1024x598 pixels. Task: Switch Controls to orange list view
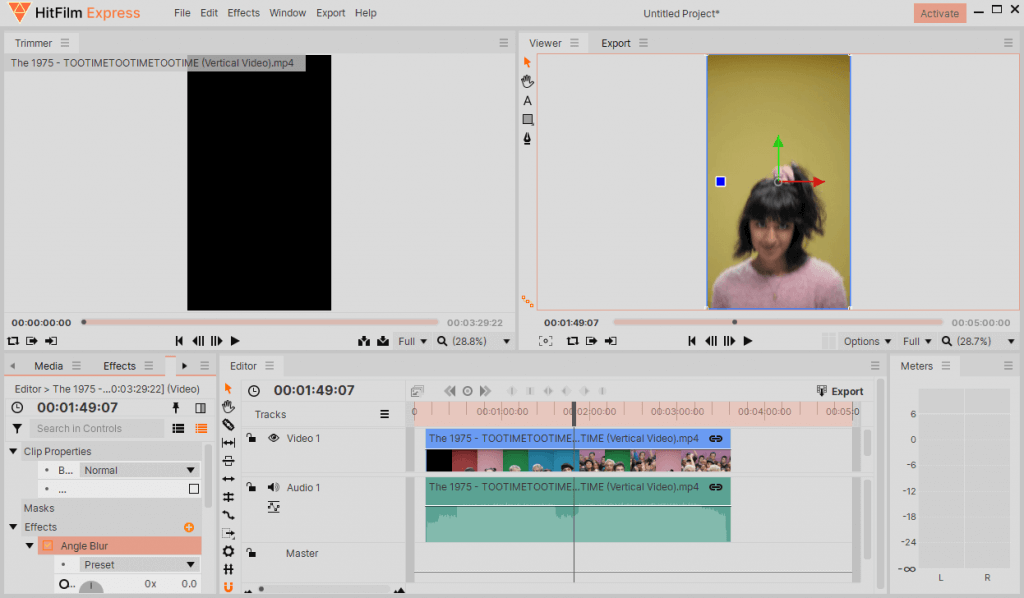coord(201,428)
